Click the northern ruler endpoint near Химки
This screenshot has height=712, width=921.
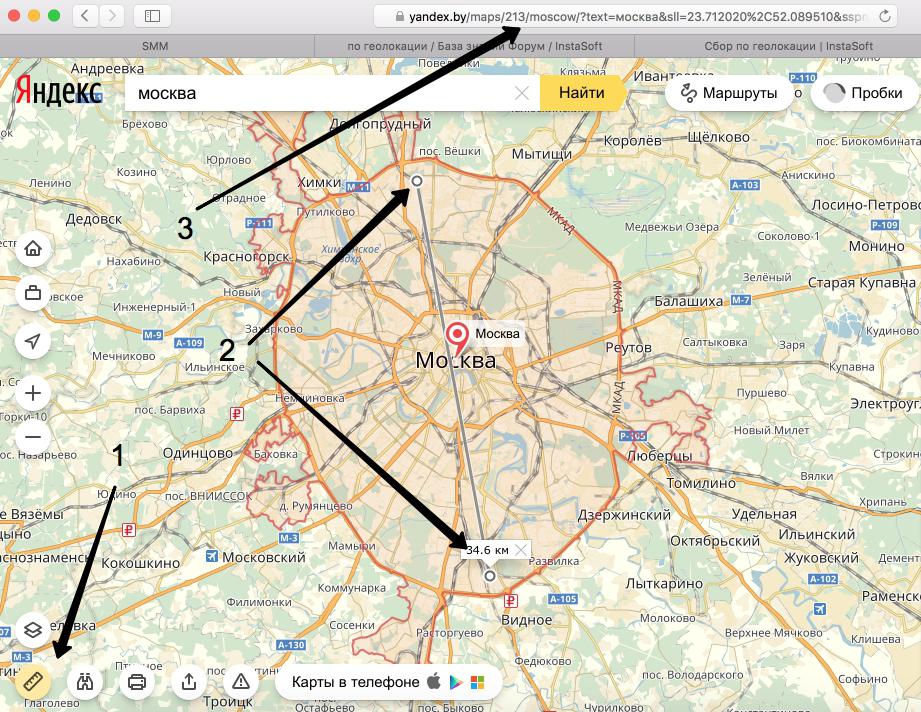(x=417, y=181)
